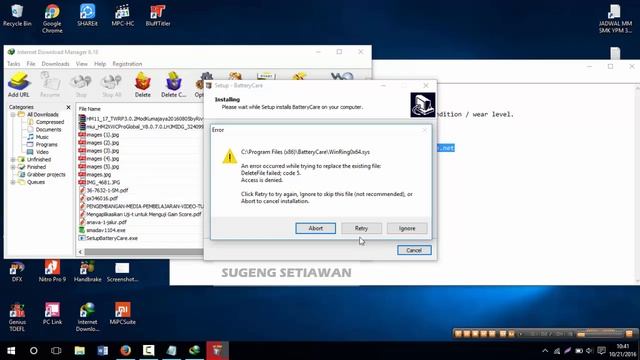Select the Music category
This screenshot has height=360, width=640.
pos(42,137)
